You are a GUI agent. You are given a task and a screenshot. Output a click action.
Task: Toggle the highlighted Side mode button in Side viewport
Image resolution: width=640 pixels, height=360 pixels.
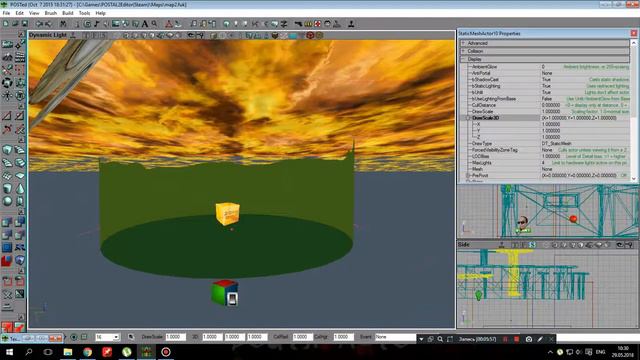[x=532, y=245]
